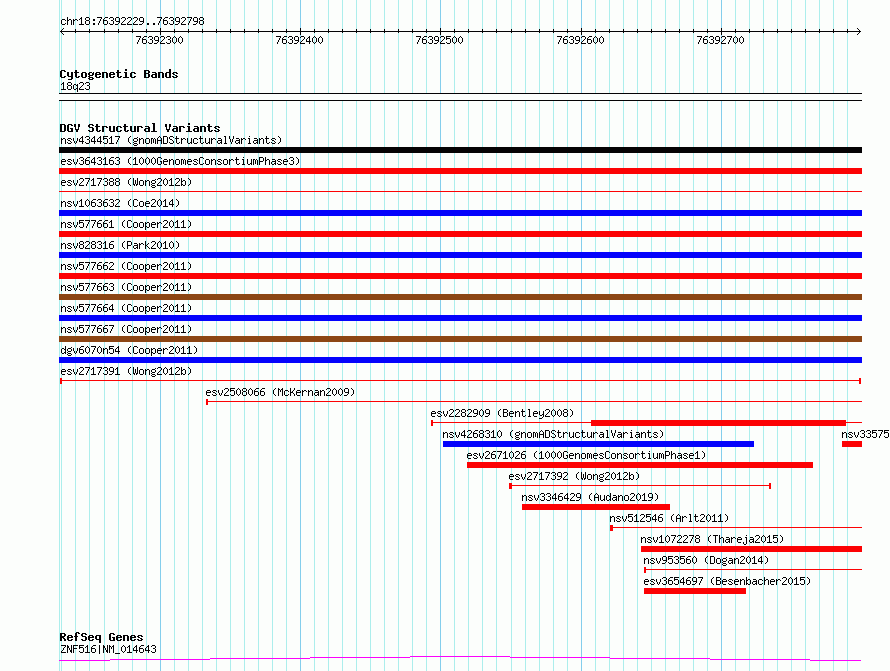Click ruler position 76392500
This screenshot has width=890, height=671.
[x=439, y=40]
